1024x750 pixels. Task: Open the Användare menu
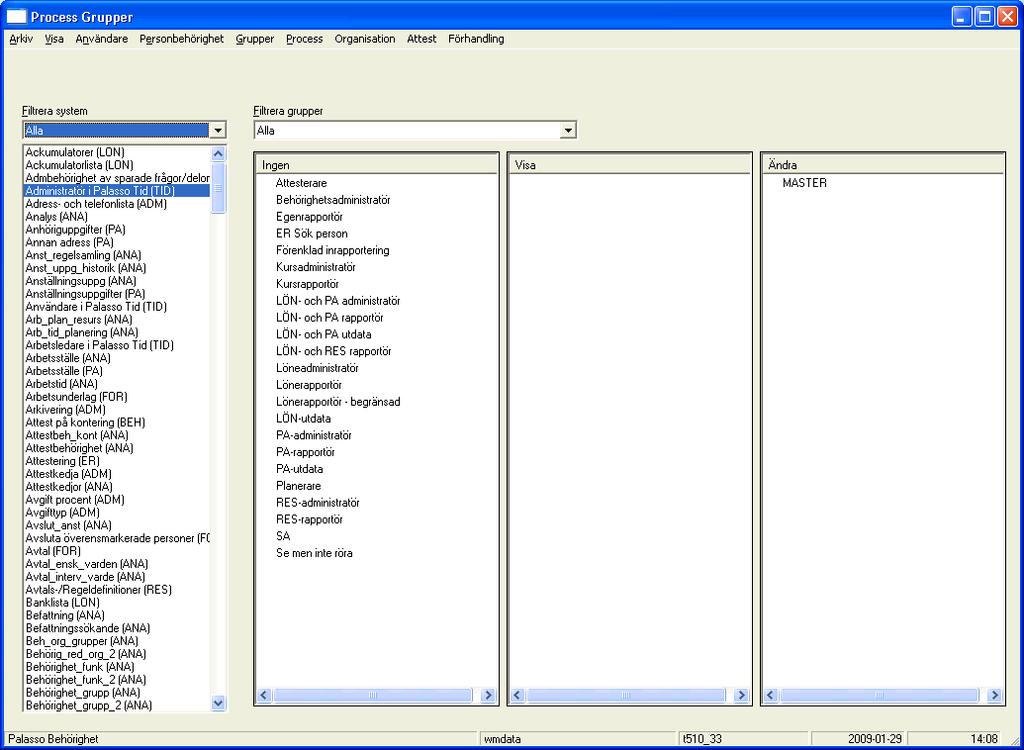click(x=102, y=39)
